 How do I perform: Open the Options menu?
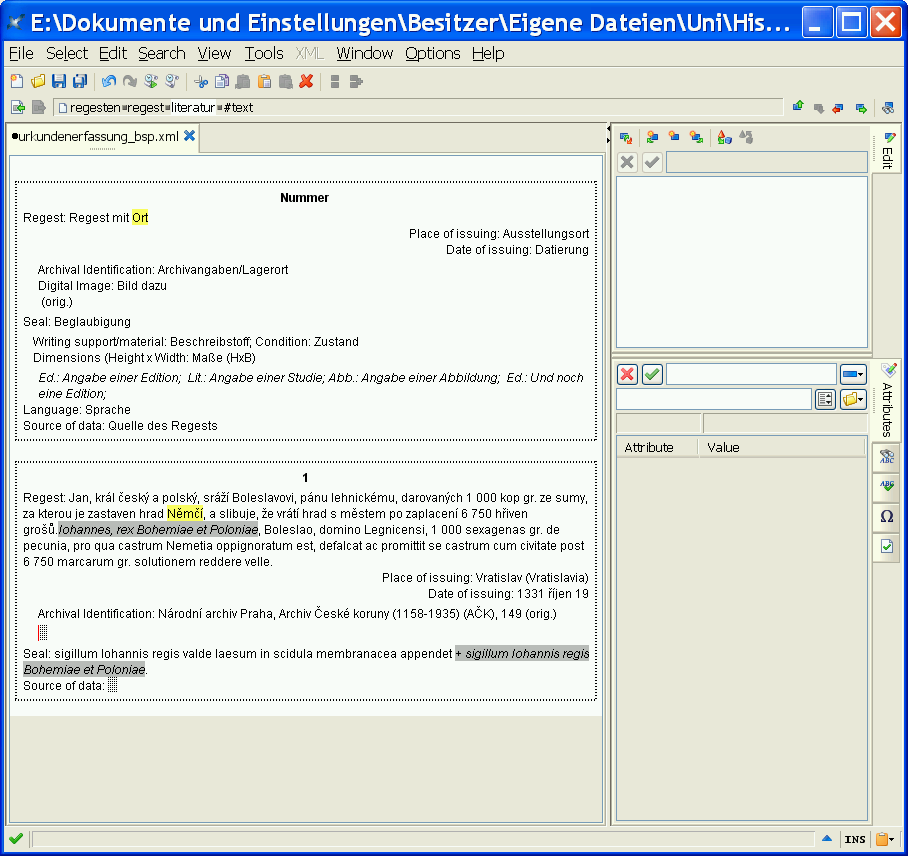(433, 53)
